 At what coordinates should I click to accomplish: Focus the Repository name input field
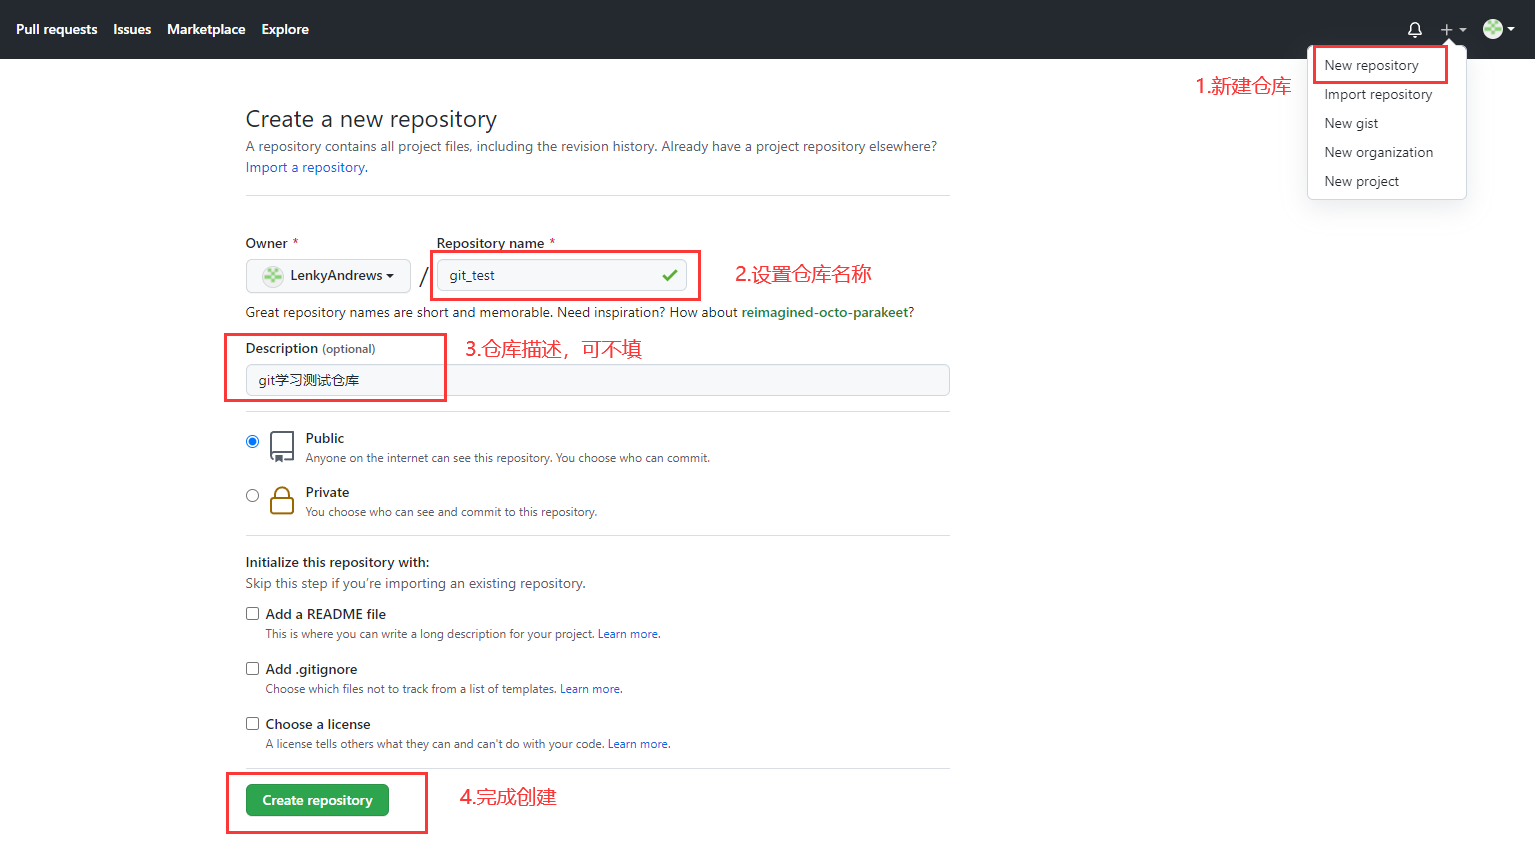(x=561, y=275)
